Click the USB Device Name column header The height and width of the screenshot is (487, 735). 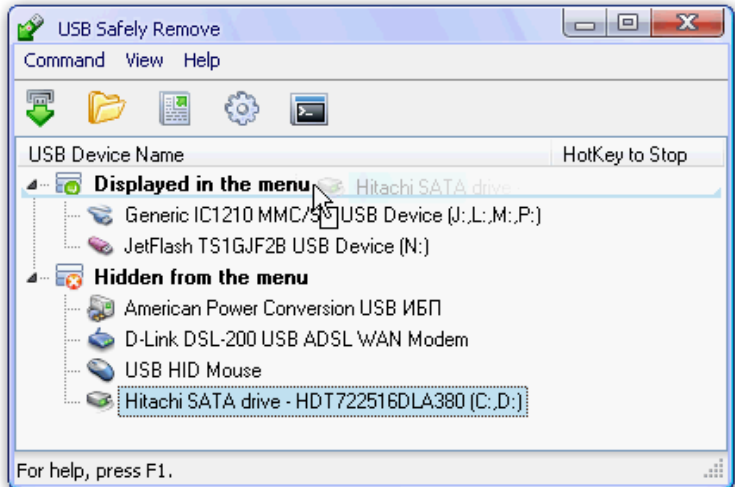pyautogui.click(x=285, y=154)
